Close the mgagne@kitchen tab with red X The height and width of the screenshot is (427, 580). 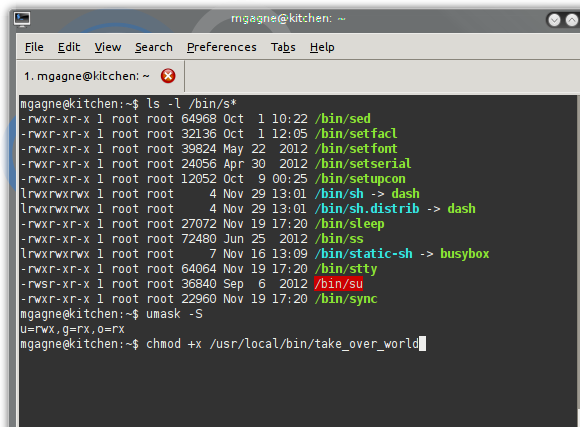click(168, 76)
